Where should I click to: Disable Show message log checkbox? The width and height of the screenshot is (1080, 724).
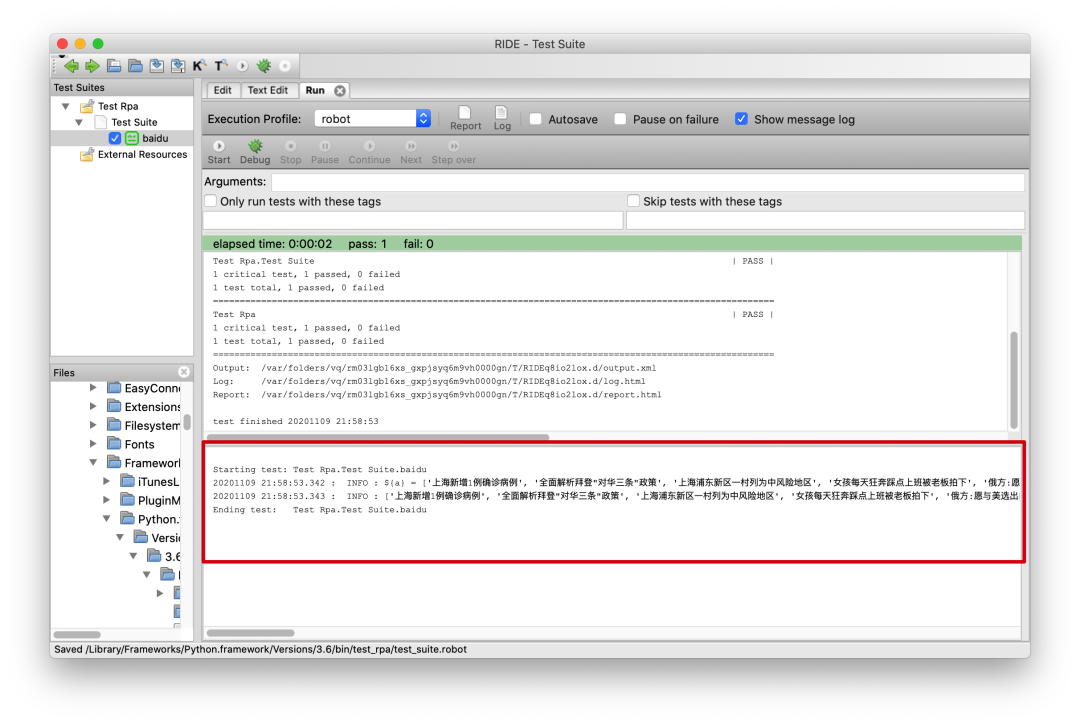[741, 119]
